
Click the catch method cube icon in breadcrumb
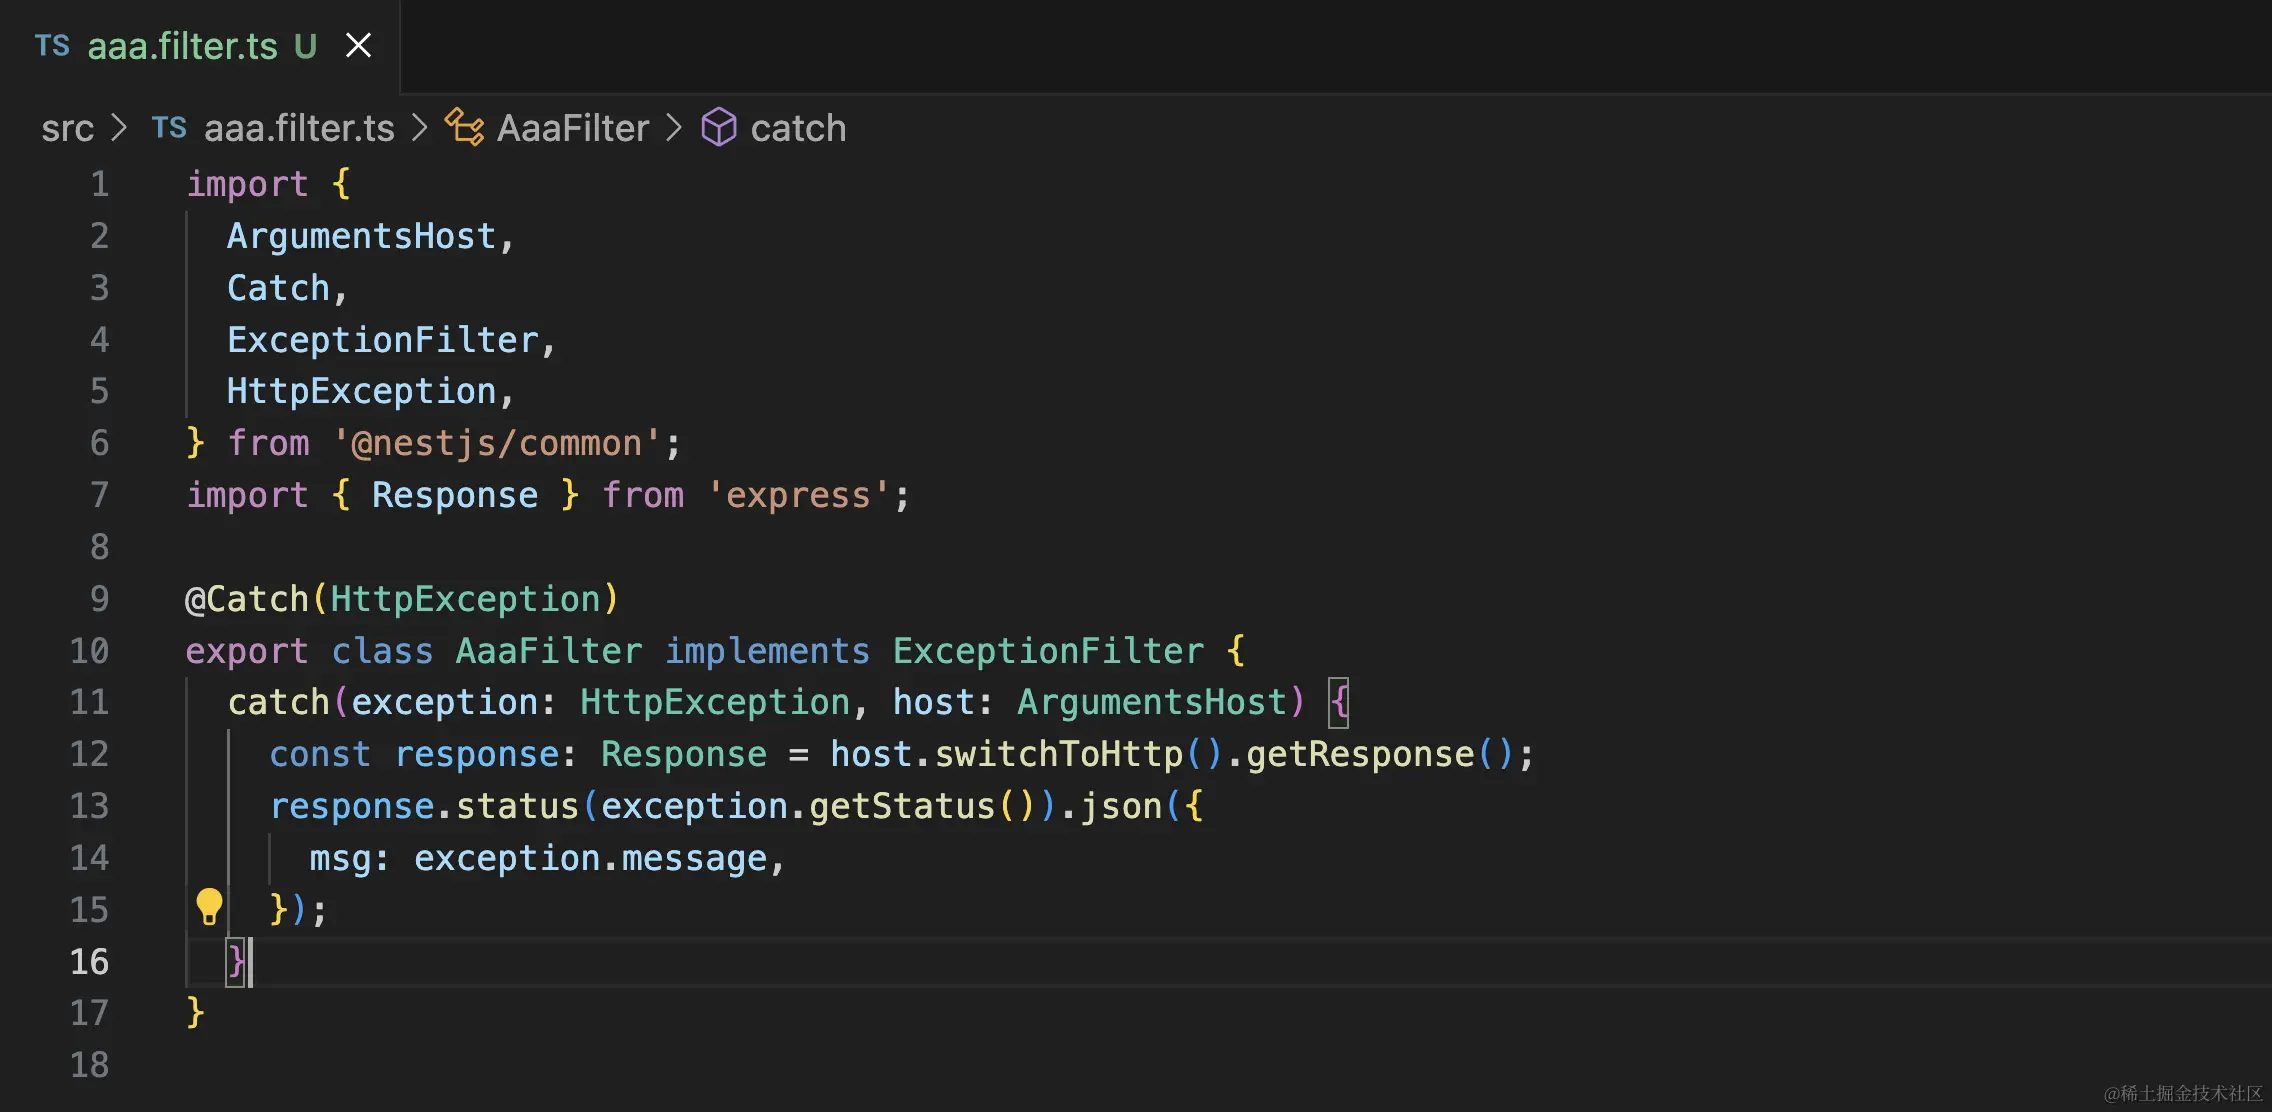[x=719, y=128]
